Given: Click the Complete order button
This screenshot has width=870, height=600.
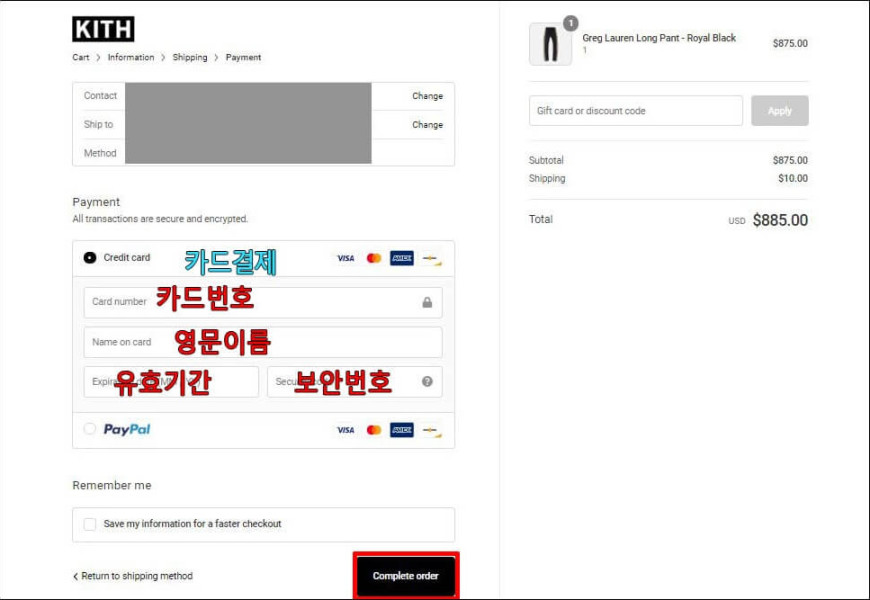Looking at the screenshot, I should 406,576.
